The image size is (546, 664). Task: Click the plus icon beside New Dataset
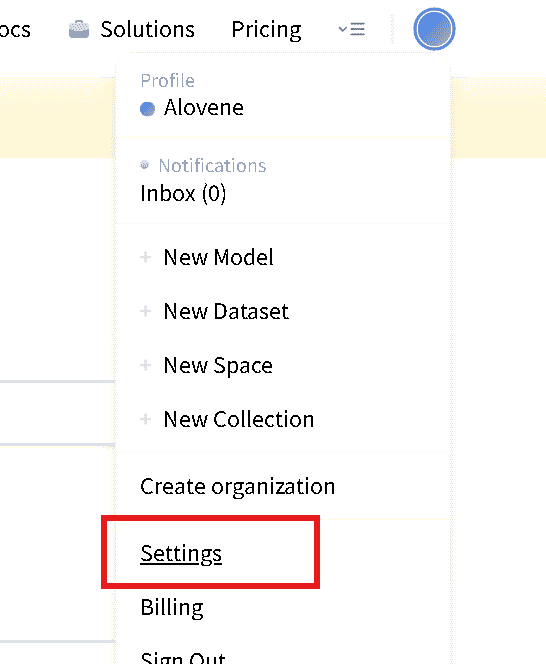[145, 311]
